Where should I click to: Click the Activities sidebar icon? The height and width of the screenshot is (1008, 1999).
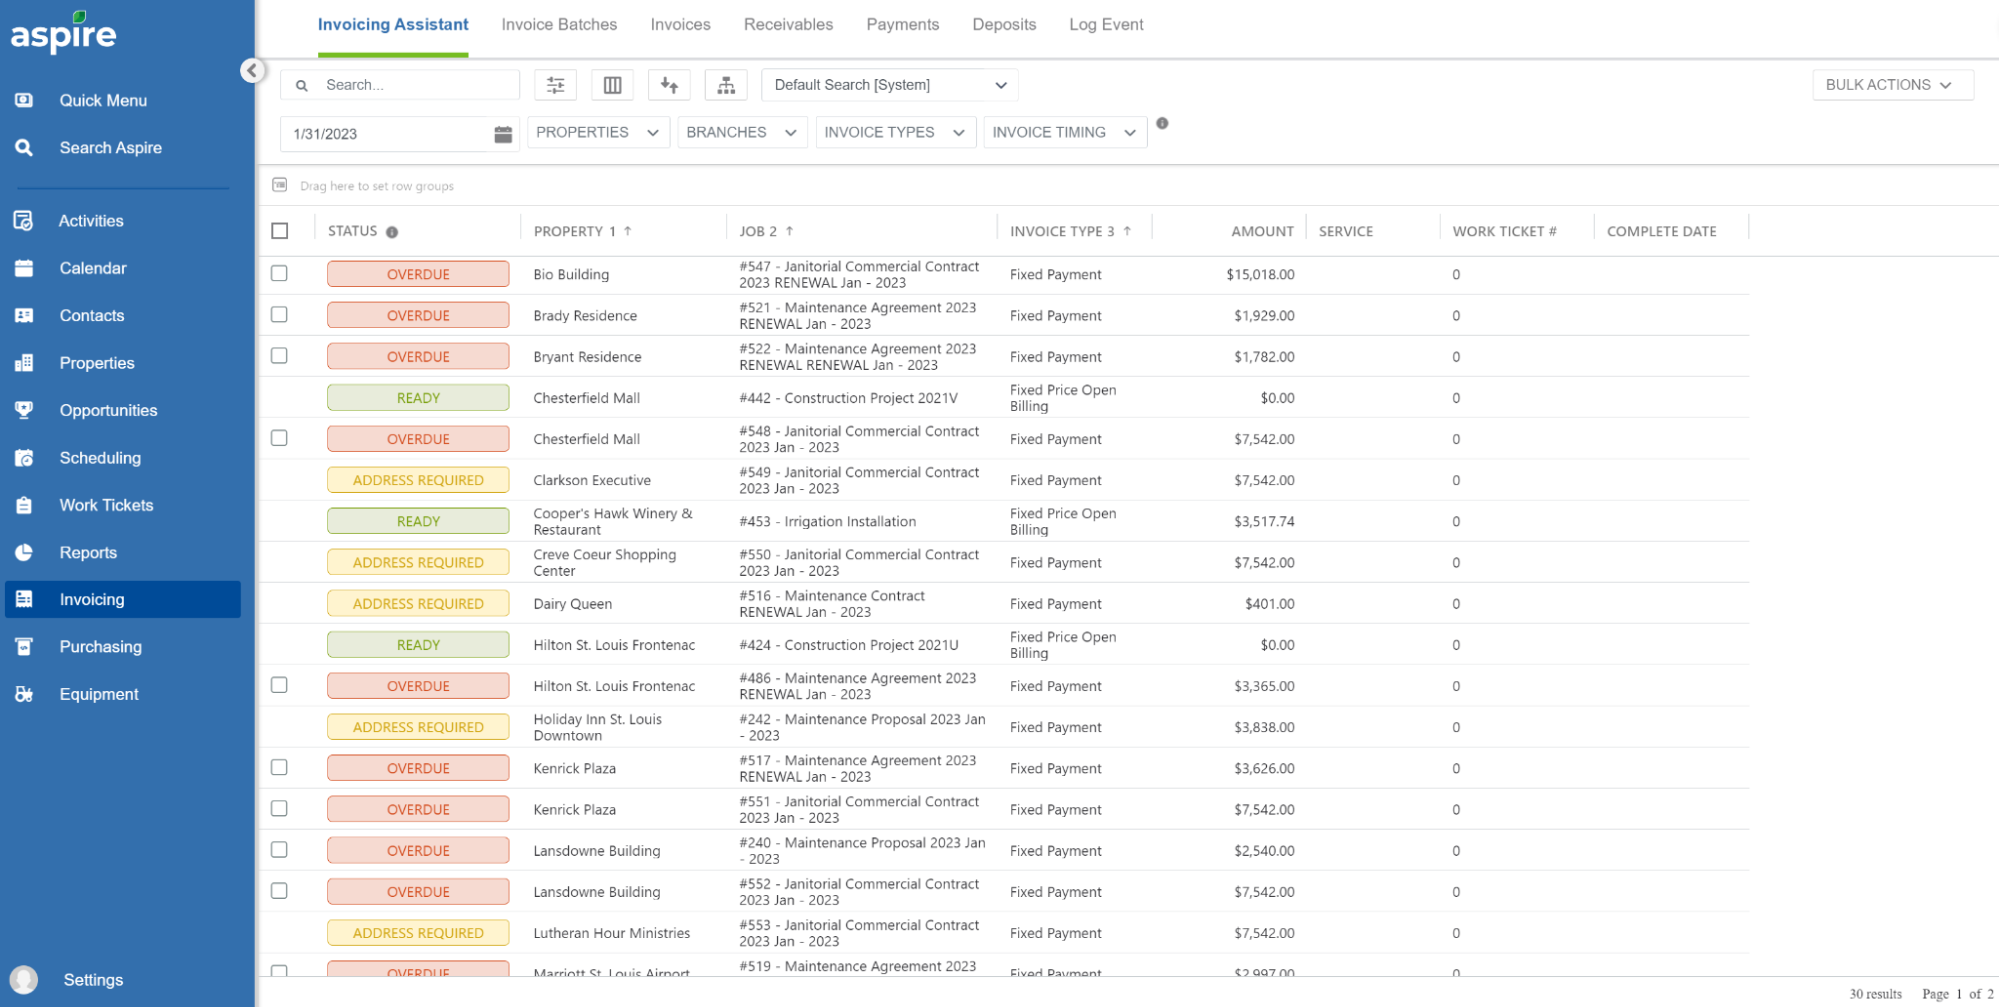pyautogui.click(x=24, y=221)
